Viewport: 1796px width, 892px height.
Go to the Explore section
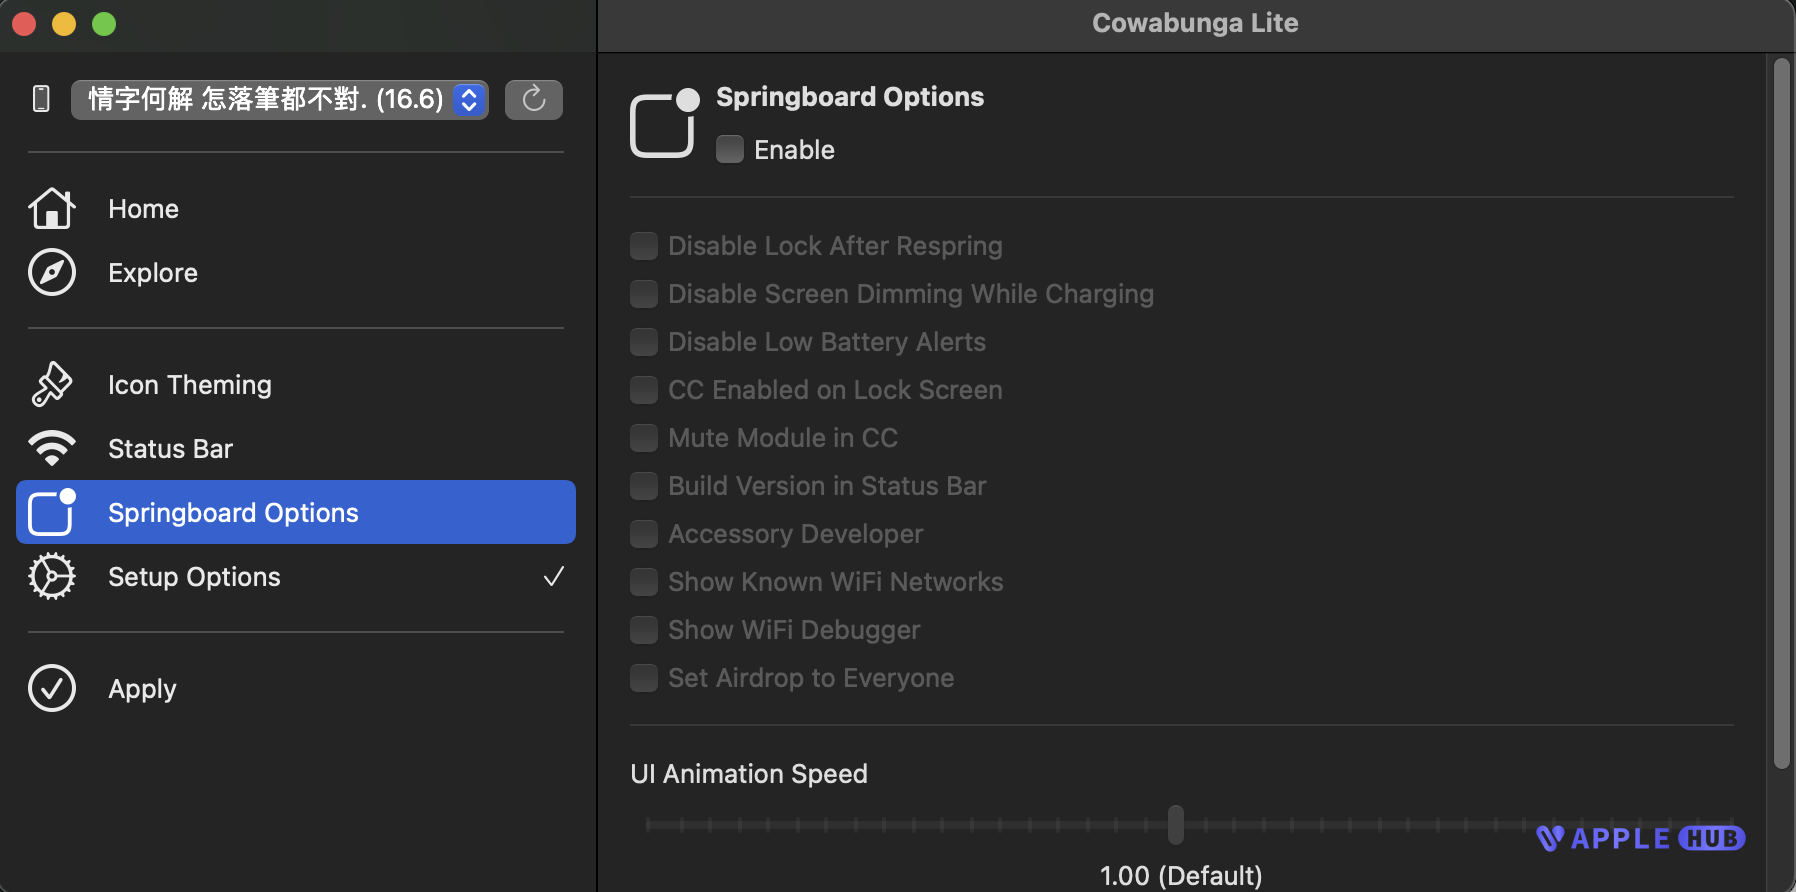(296, 273)
